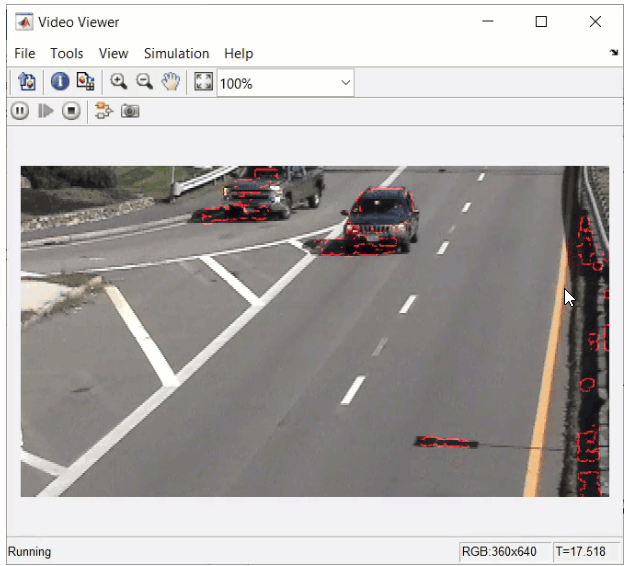
Task: Step forward the simulation
Action: click(x=46, y=111)
